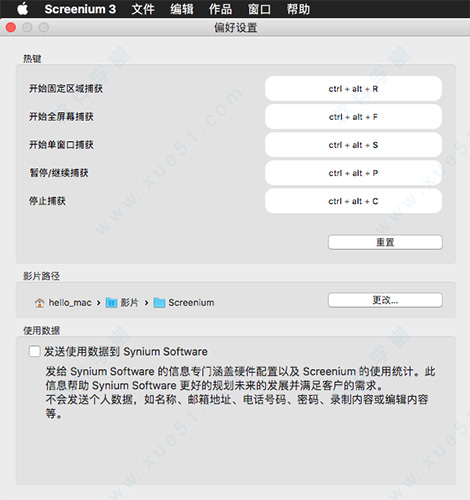Image resolution: width=470 pixels, height=500 pixels.
Task: Click the 更改... movie path button
Action: click(385, 300)
